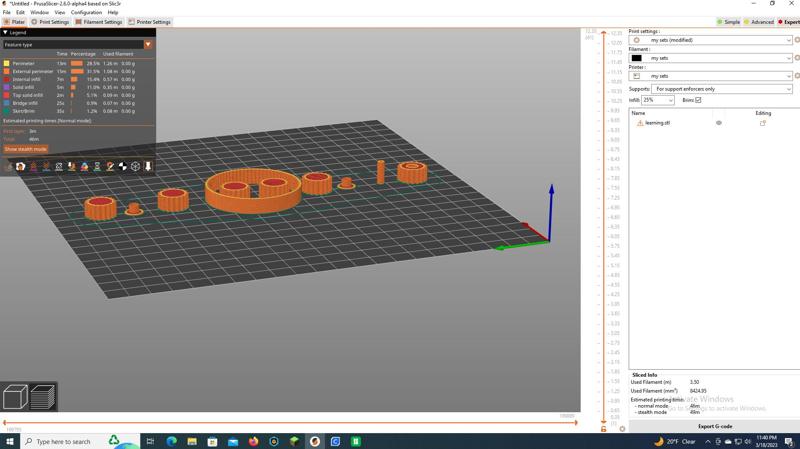
Task: Toggle Color changes visibility icon
Action: [84, 166]
